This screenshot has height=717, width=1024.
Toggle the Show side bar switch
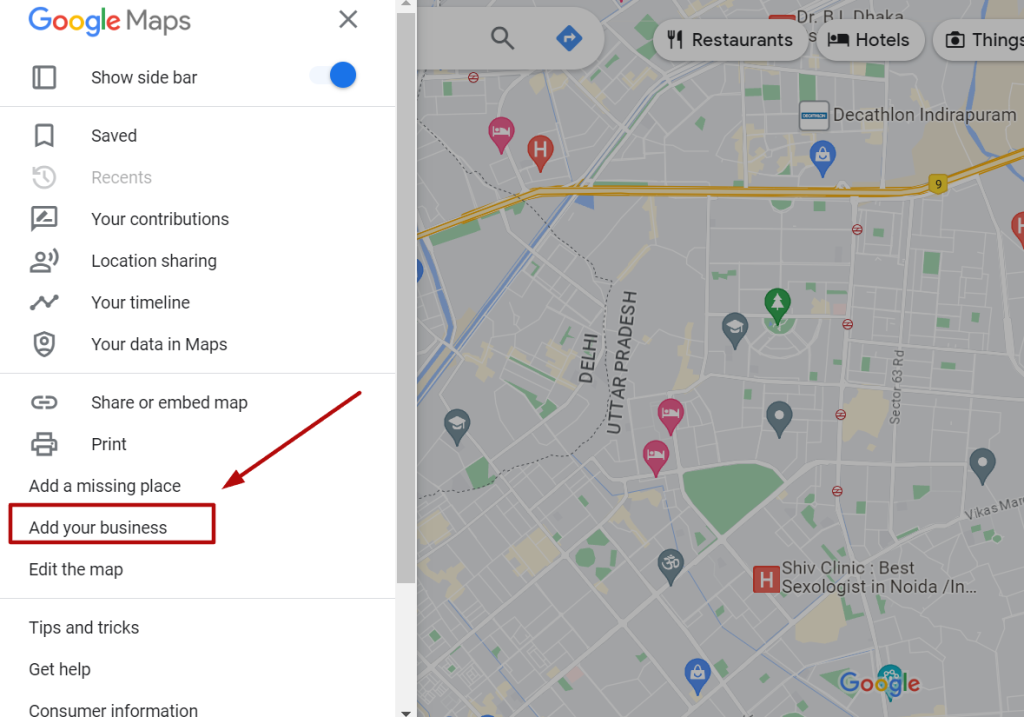click(x=334, y=76)
